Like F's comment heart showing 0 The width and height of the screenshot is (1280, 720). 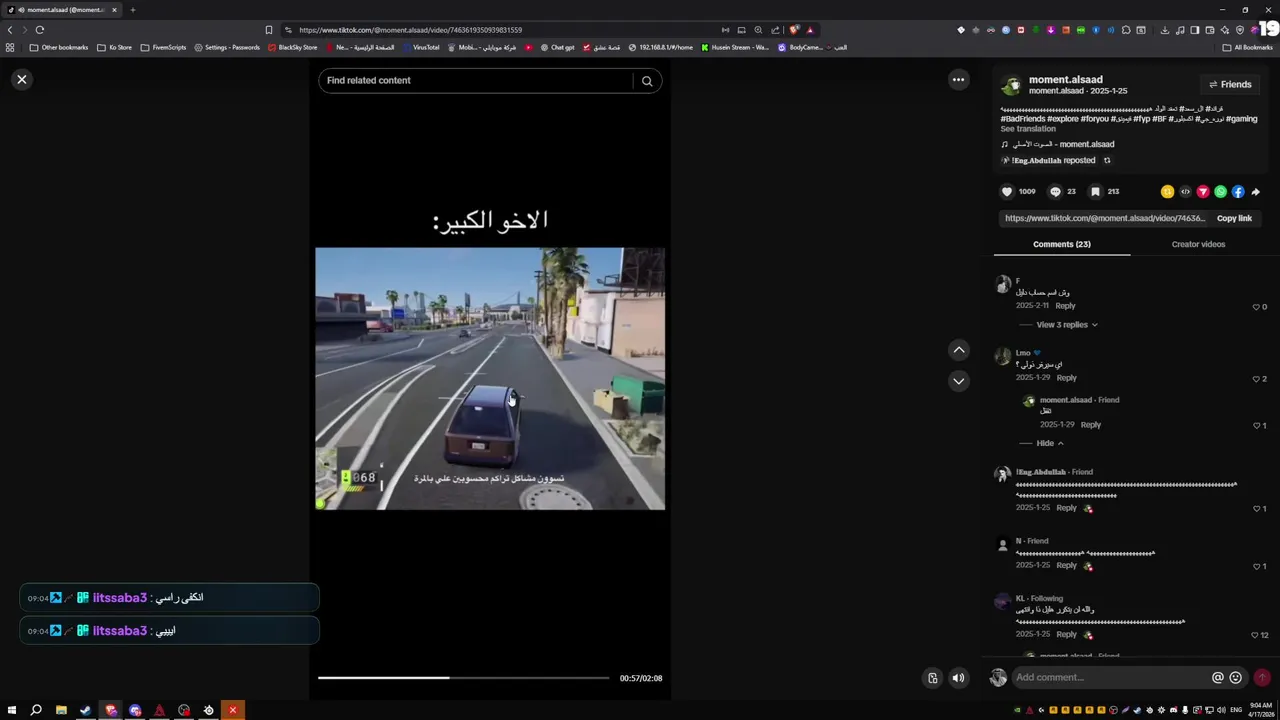(1256, 307)
